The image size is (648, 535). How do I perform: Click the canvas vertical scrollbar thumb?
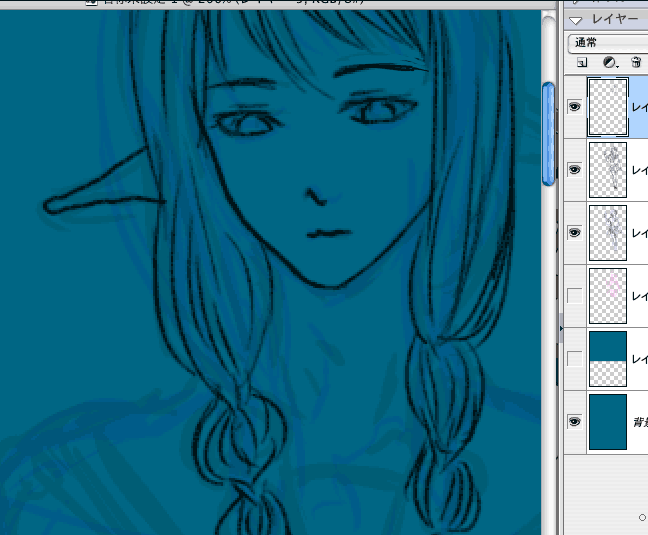pyautogui.click(x=548, y=134)
